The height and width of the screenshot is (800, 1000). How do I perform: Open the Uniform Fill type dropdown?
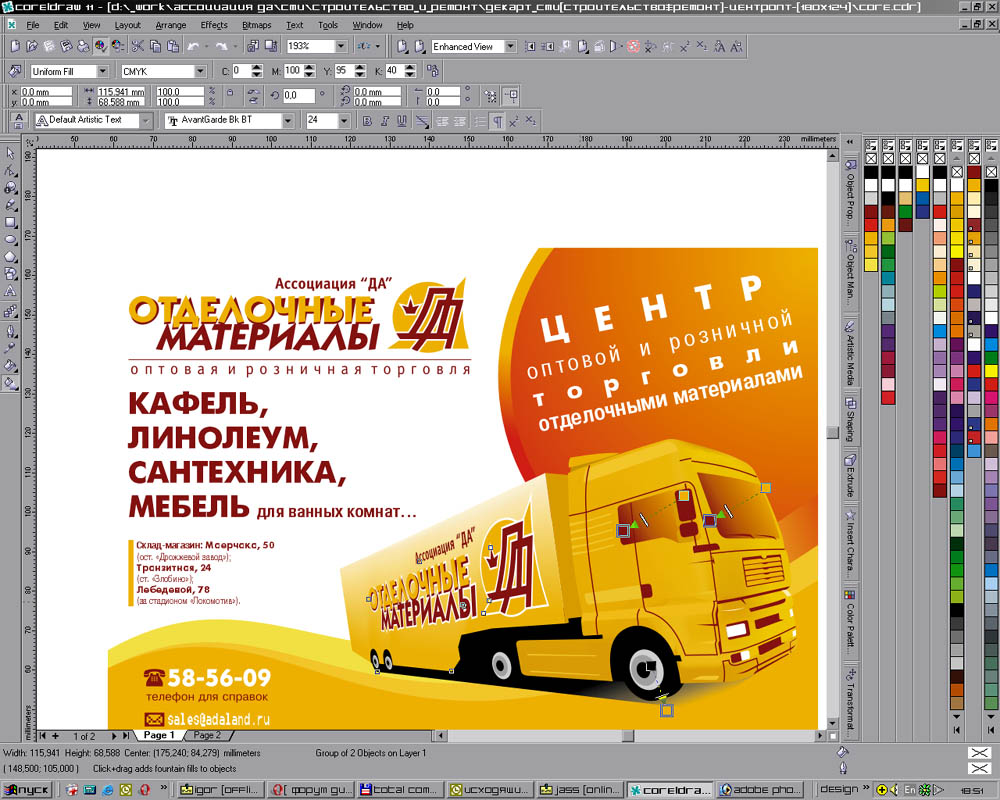tap(103, 71)
